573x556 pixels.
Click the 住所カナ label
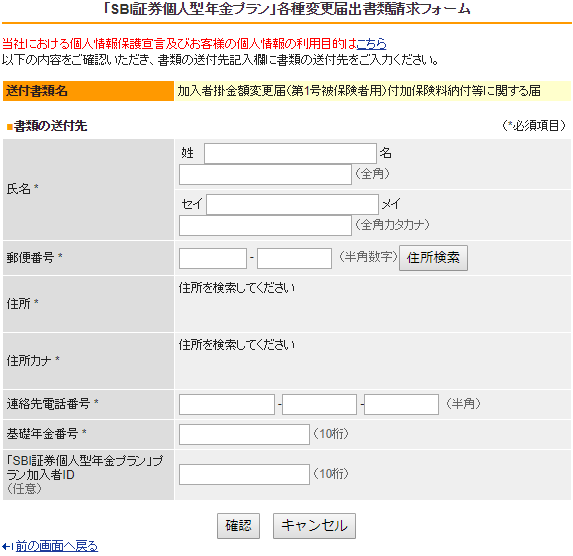coord(29,361)
